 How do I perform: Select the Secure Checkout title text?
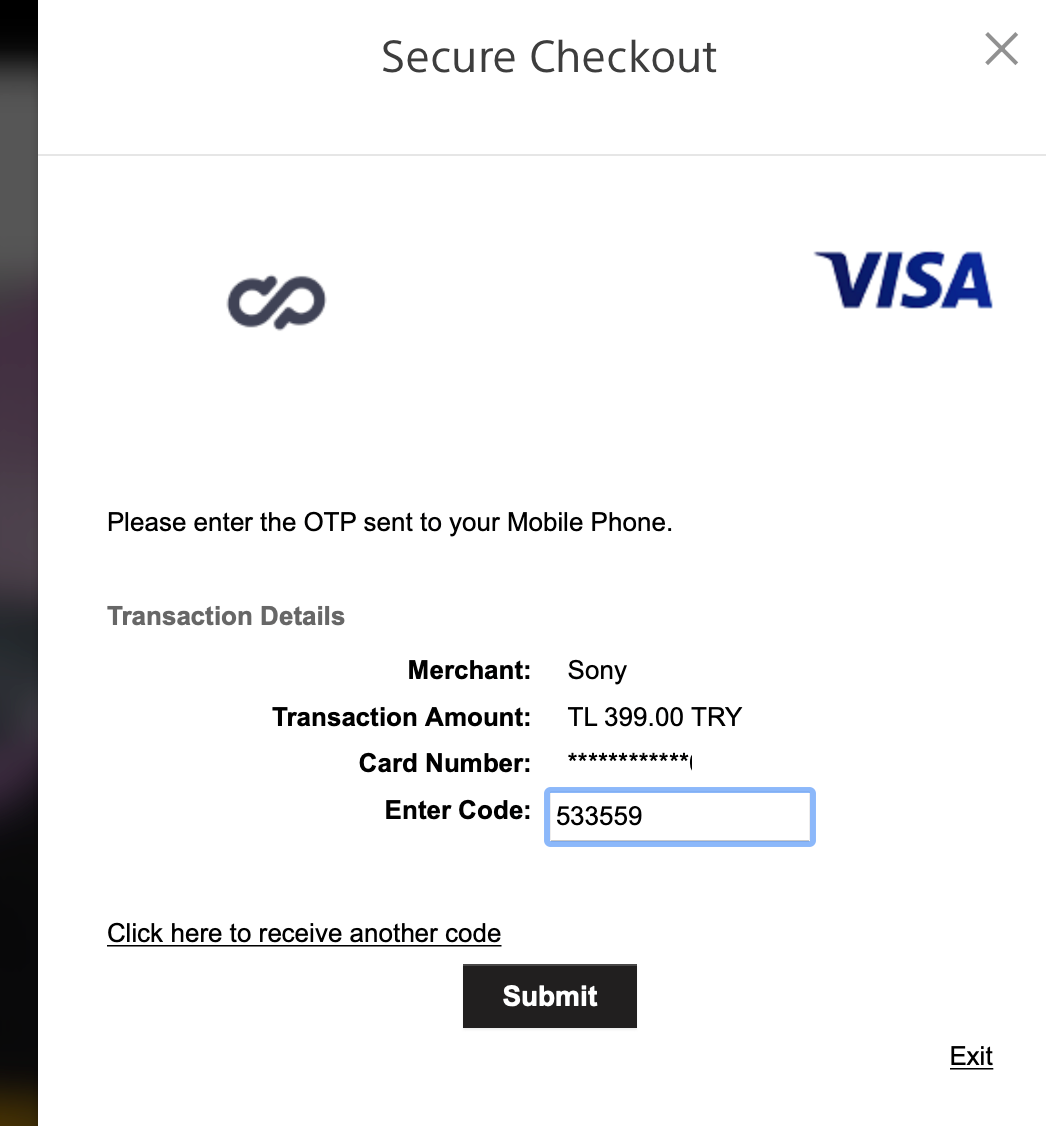pyautogui.click(x=548, y=57)
